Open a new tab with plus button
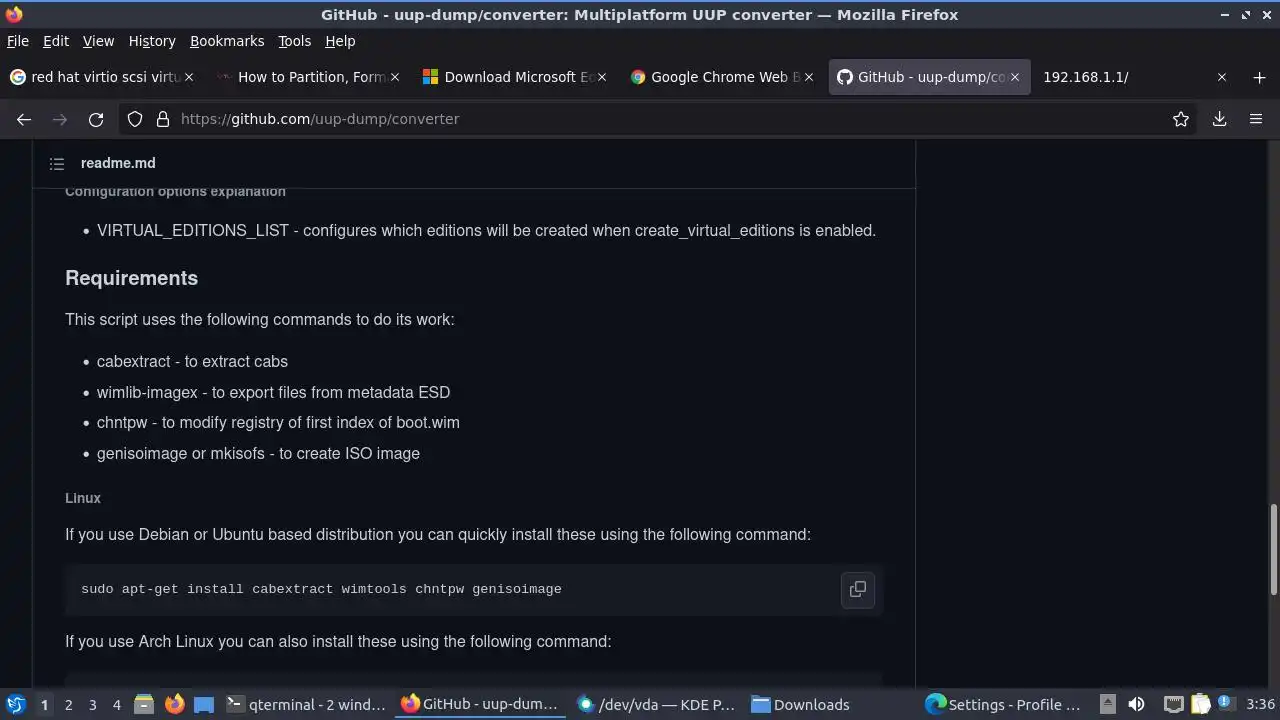The width and height of the screenshot is (1280, 720). (1259, 77)
